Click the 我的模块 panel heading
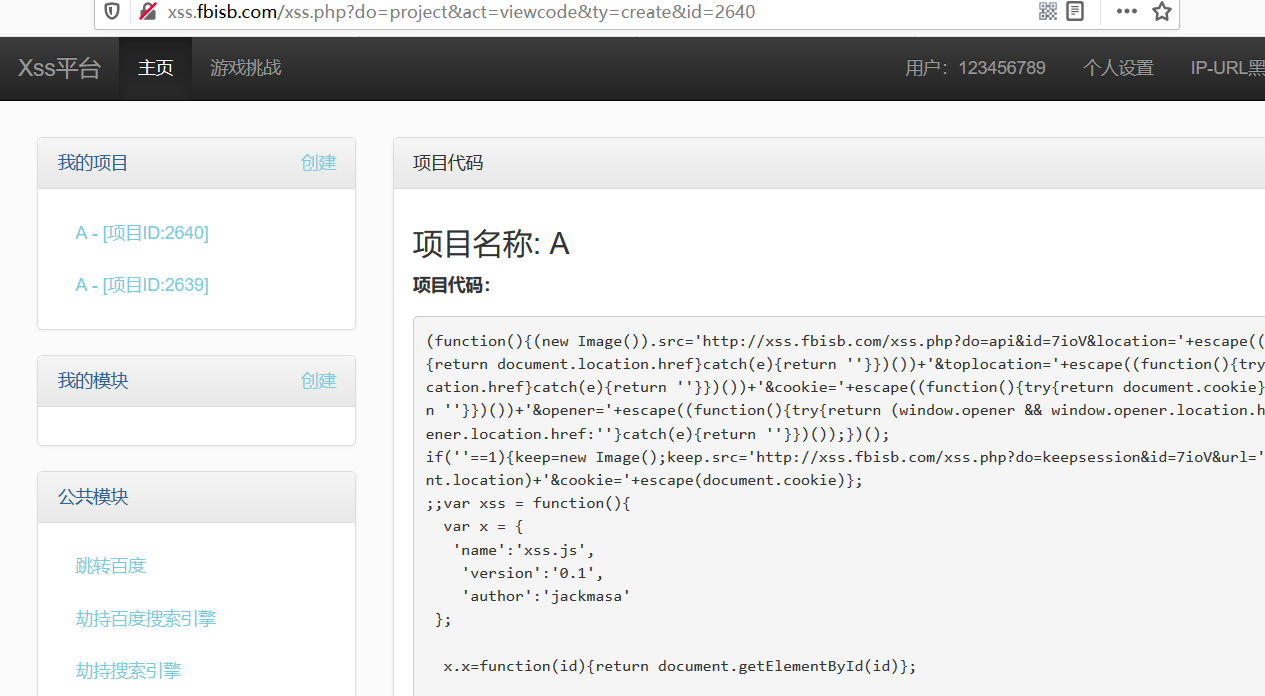This screenshot has width=1265, height=696. pyautogui.click(x=93, y=381)
